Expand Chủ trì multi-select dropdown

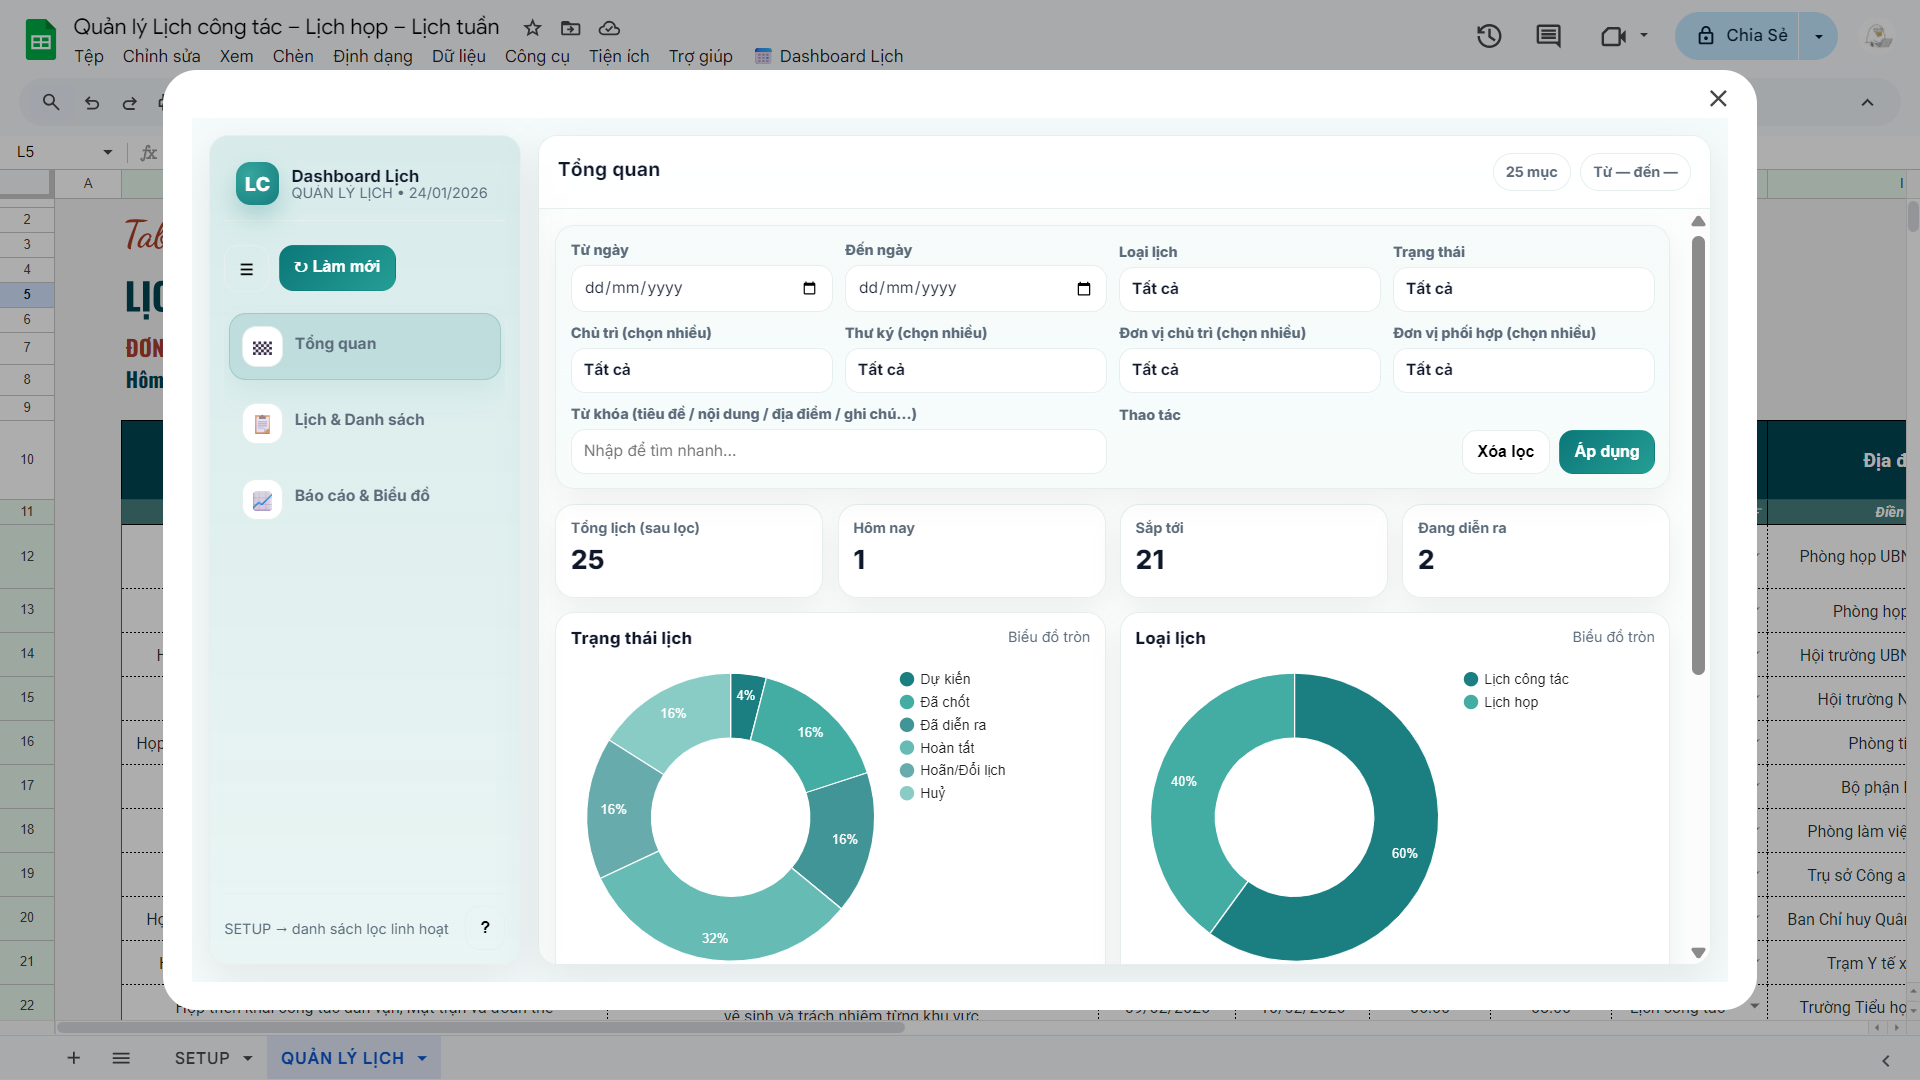pos(700,370)
